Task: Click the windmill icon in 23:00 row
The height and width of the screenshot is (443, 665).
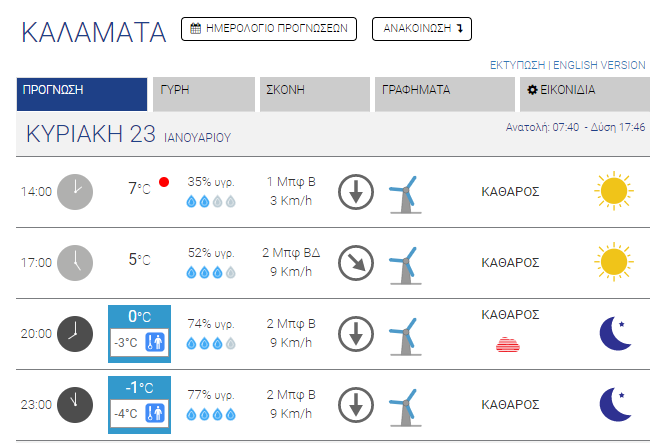Action: (403, 406)
